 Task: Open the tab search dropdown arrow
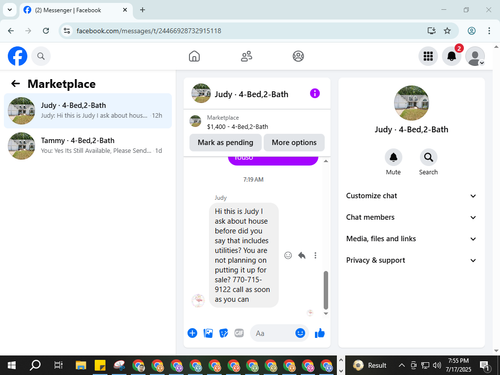click(10, 10)
